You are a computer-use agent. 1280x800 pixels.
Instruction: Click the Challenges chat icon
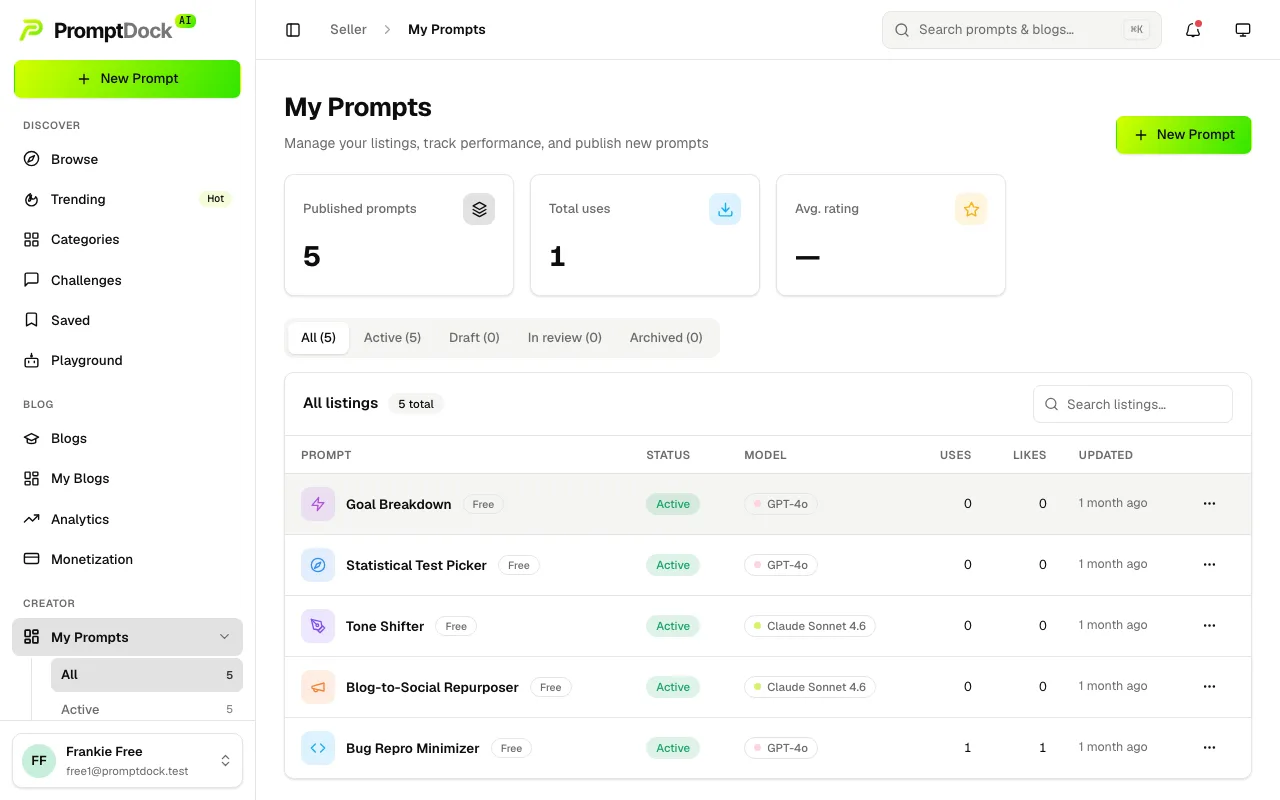(31, 280)
